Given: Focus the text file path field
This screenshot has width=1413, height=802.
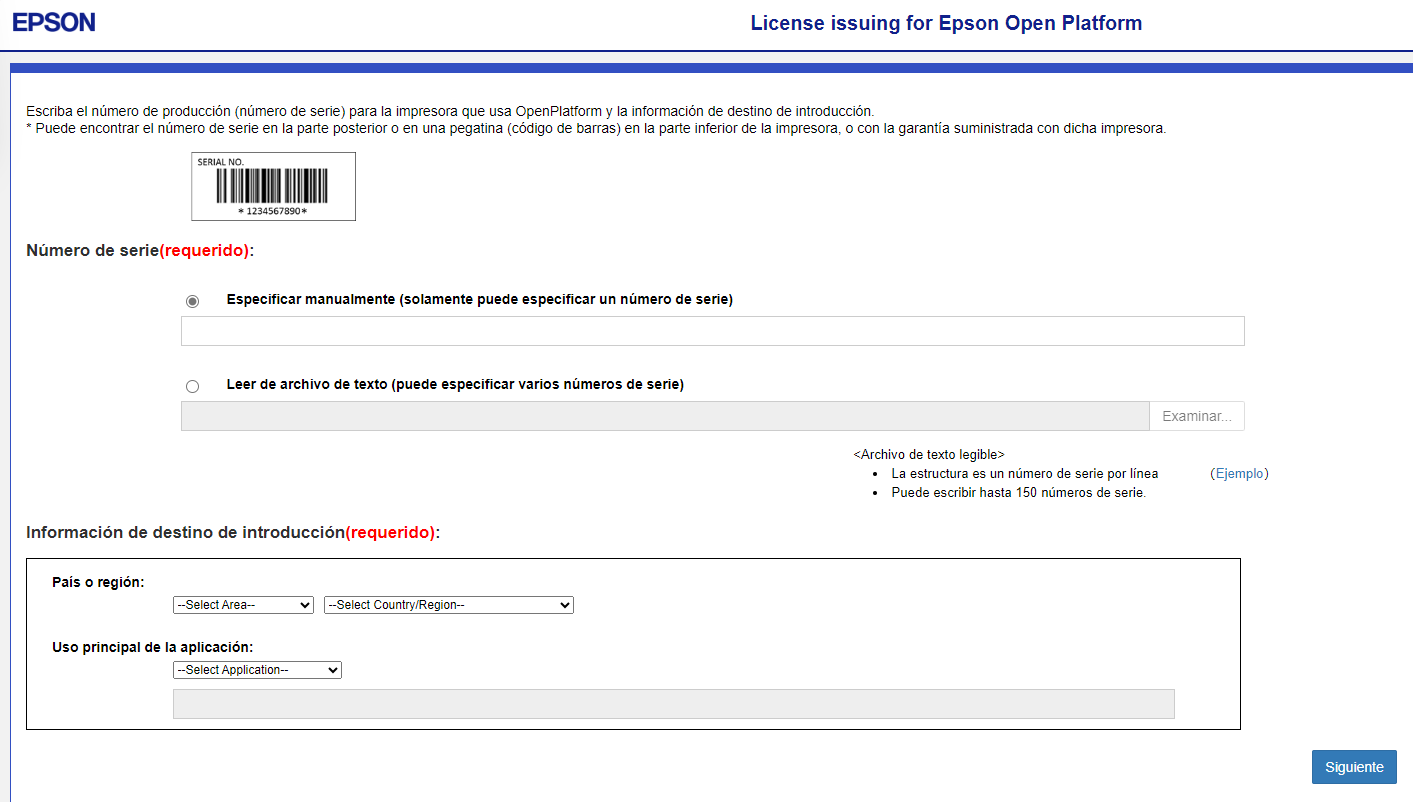Looking at the screenshot, I should 665,415.
